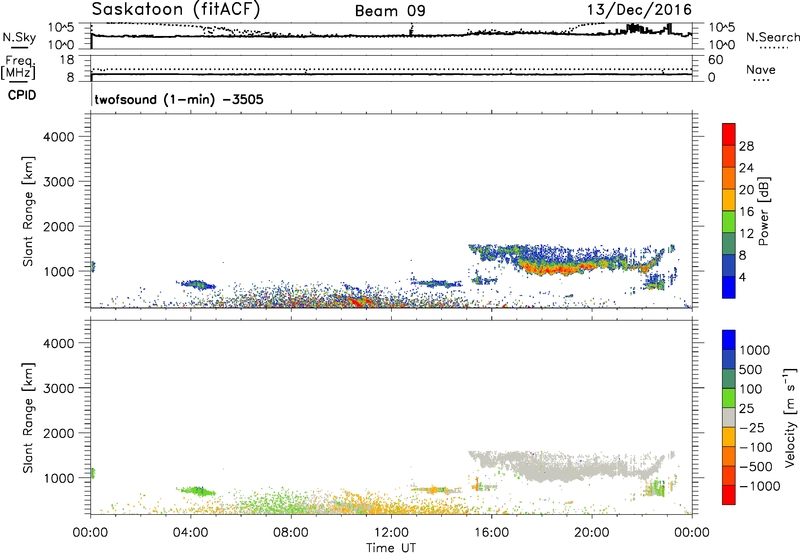Pick the grey −25 to 25 velocity colorbar segment
The width and height of the screenshot is (800, 554).
(729, 417)
